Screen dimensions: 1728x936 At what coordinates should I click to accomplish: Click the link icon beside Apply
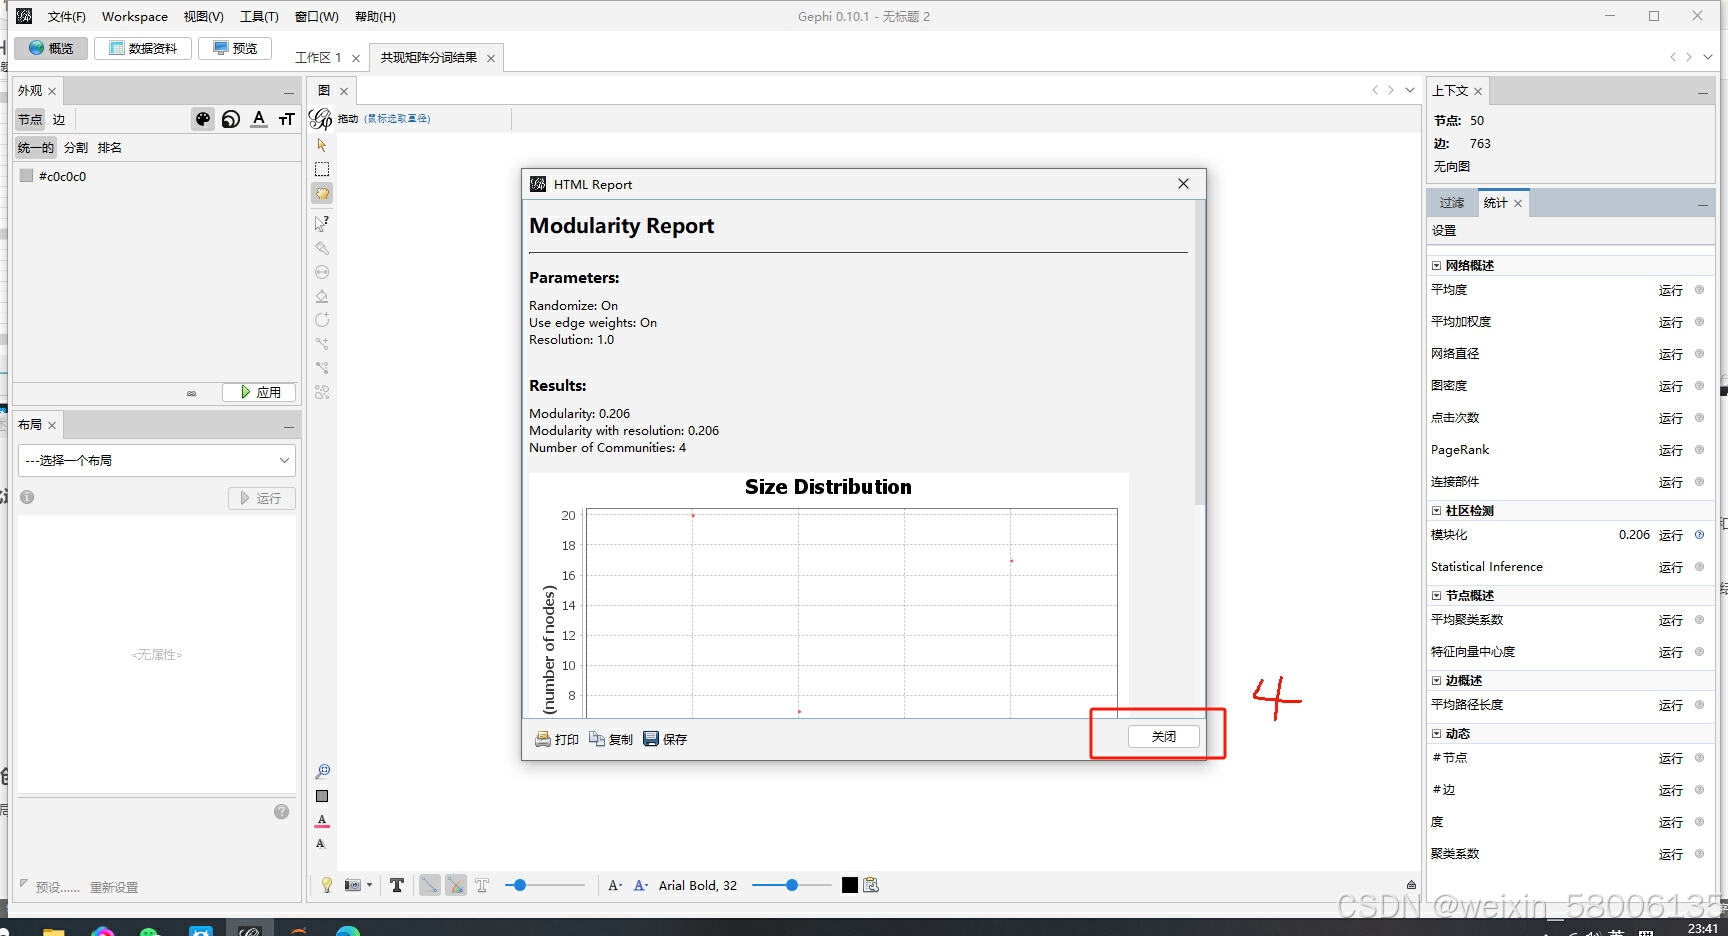click(x=191, y=393)
